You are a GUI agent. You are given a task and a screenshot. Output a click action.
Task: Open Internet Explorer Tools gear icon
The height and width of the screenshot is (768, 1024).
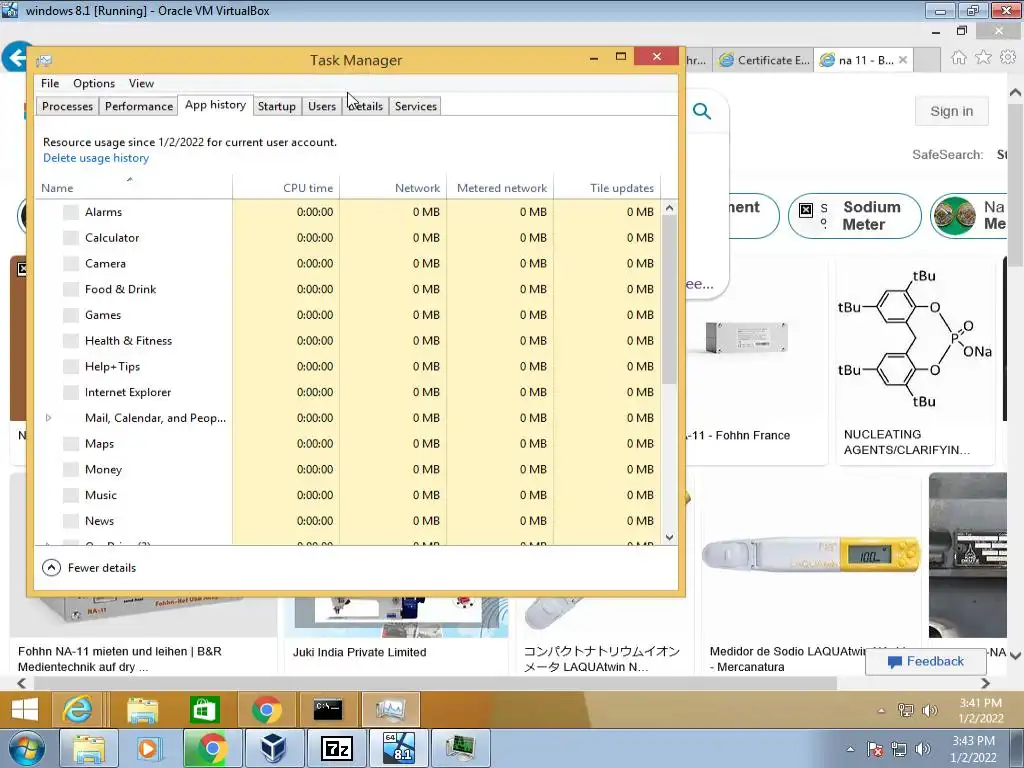[1008, 58]
